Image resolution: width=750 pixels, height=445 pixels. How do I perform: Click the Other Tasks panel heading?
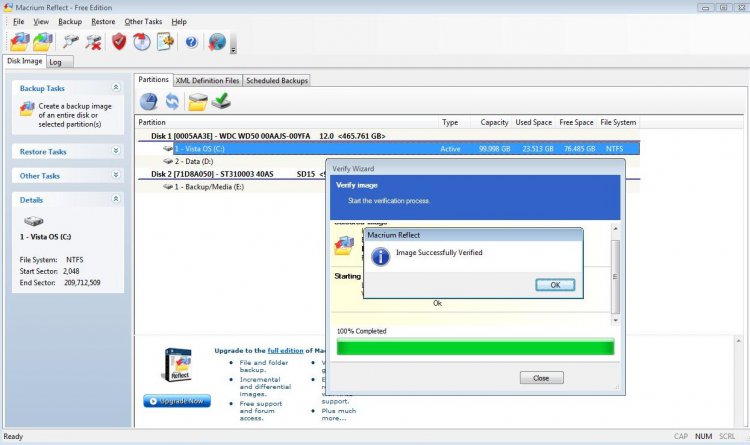point(40,176)
